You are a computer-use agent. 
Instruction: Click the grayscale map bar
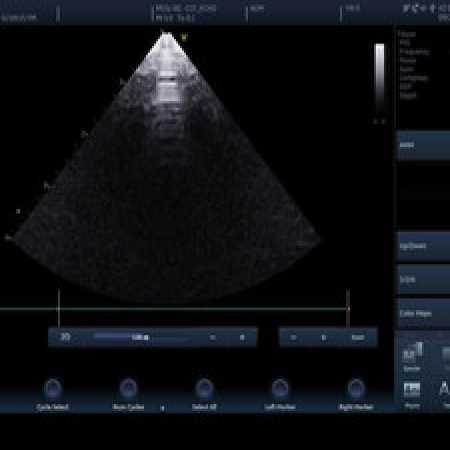pyautogui.click(x=380, y=79)
